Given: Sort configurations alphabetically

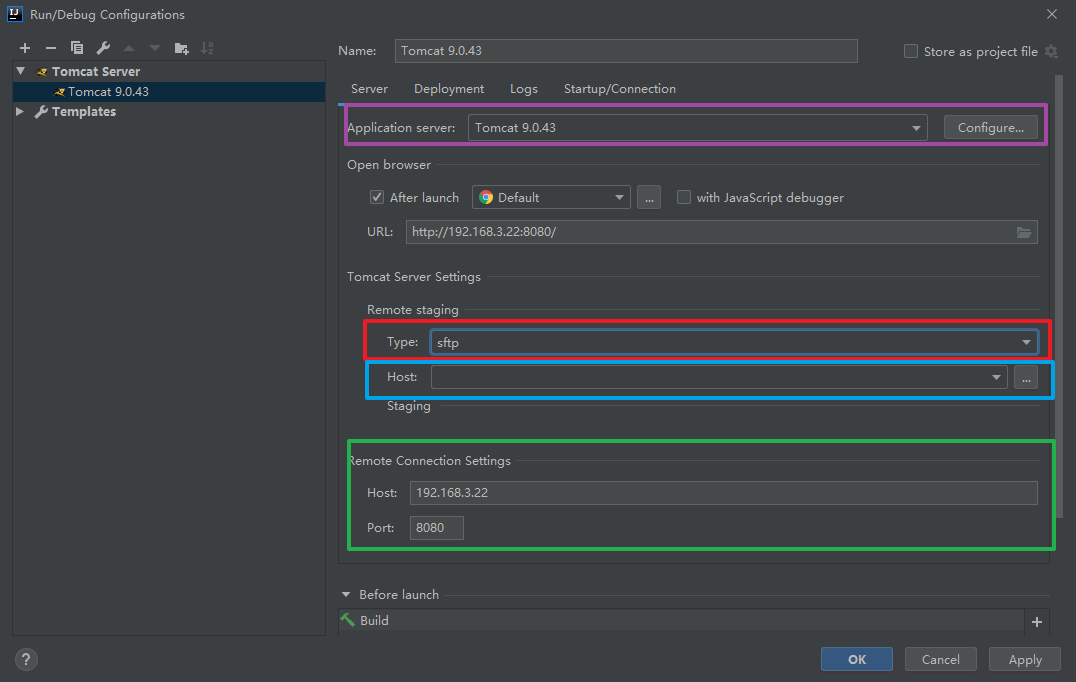Looking at the screenshot, I should coord(207,48).
